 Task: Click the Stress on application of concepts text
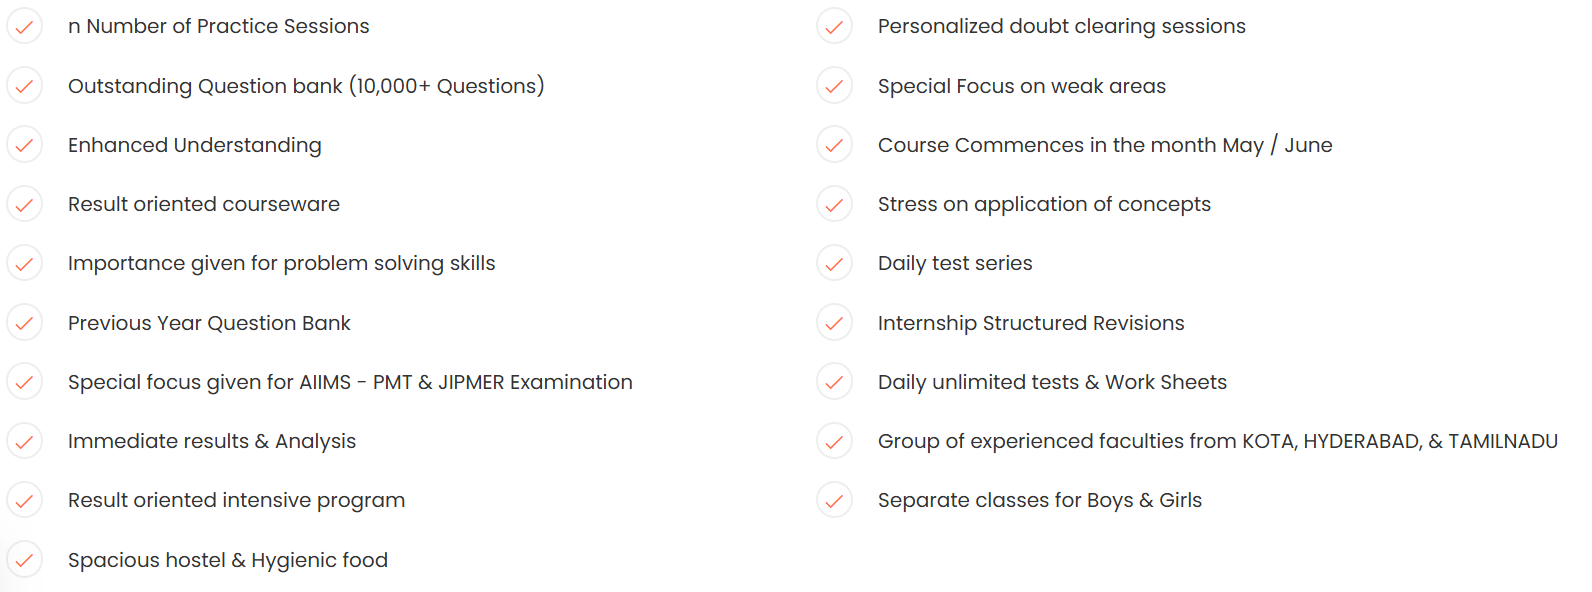(x=1044, y=205)
